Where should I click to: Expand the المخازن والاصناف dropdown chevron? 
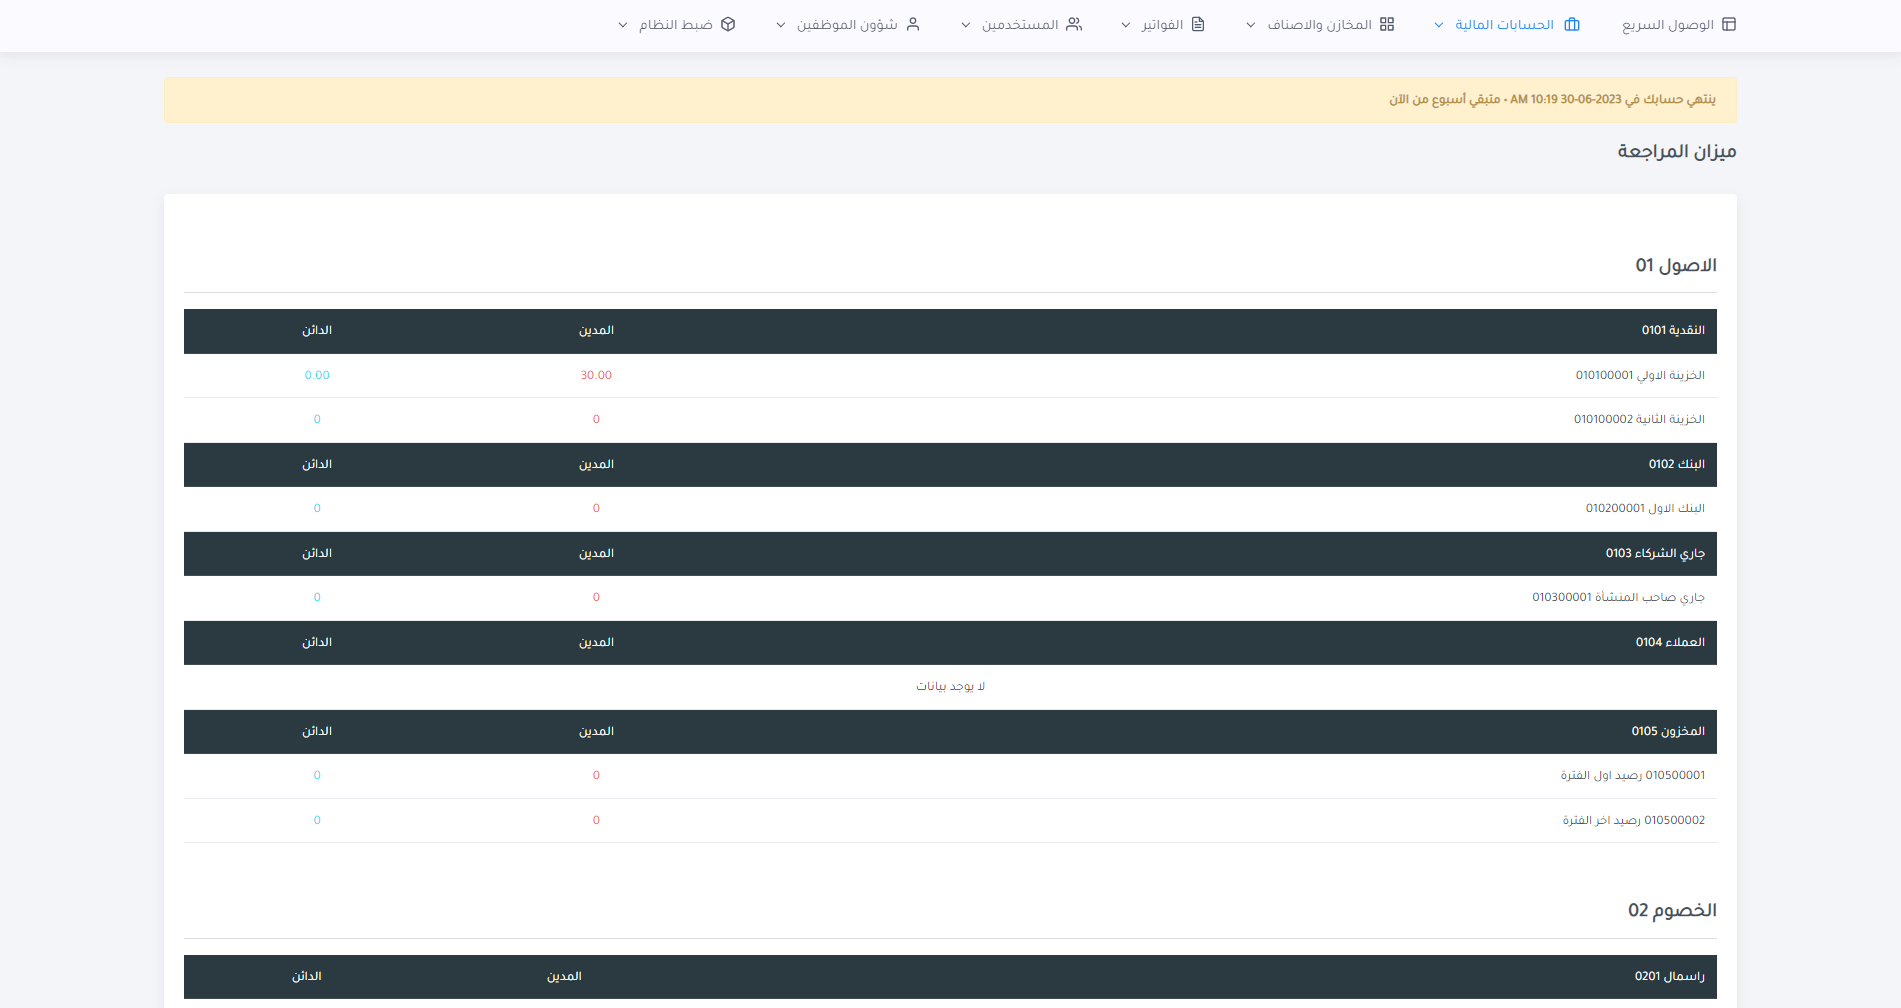1251,25
